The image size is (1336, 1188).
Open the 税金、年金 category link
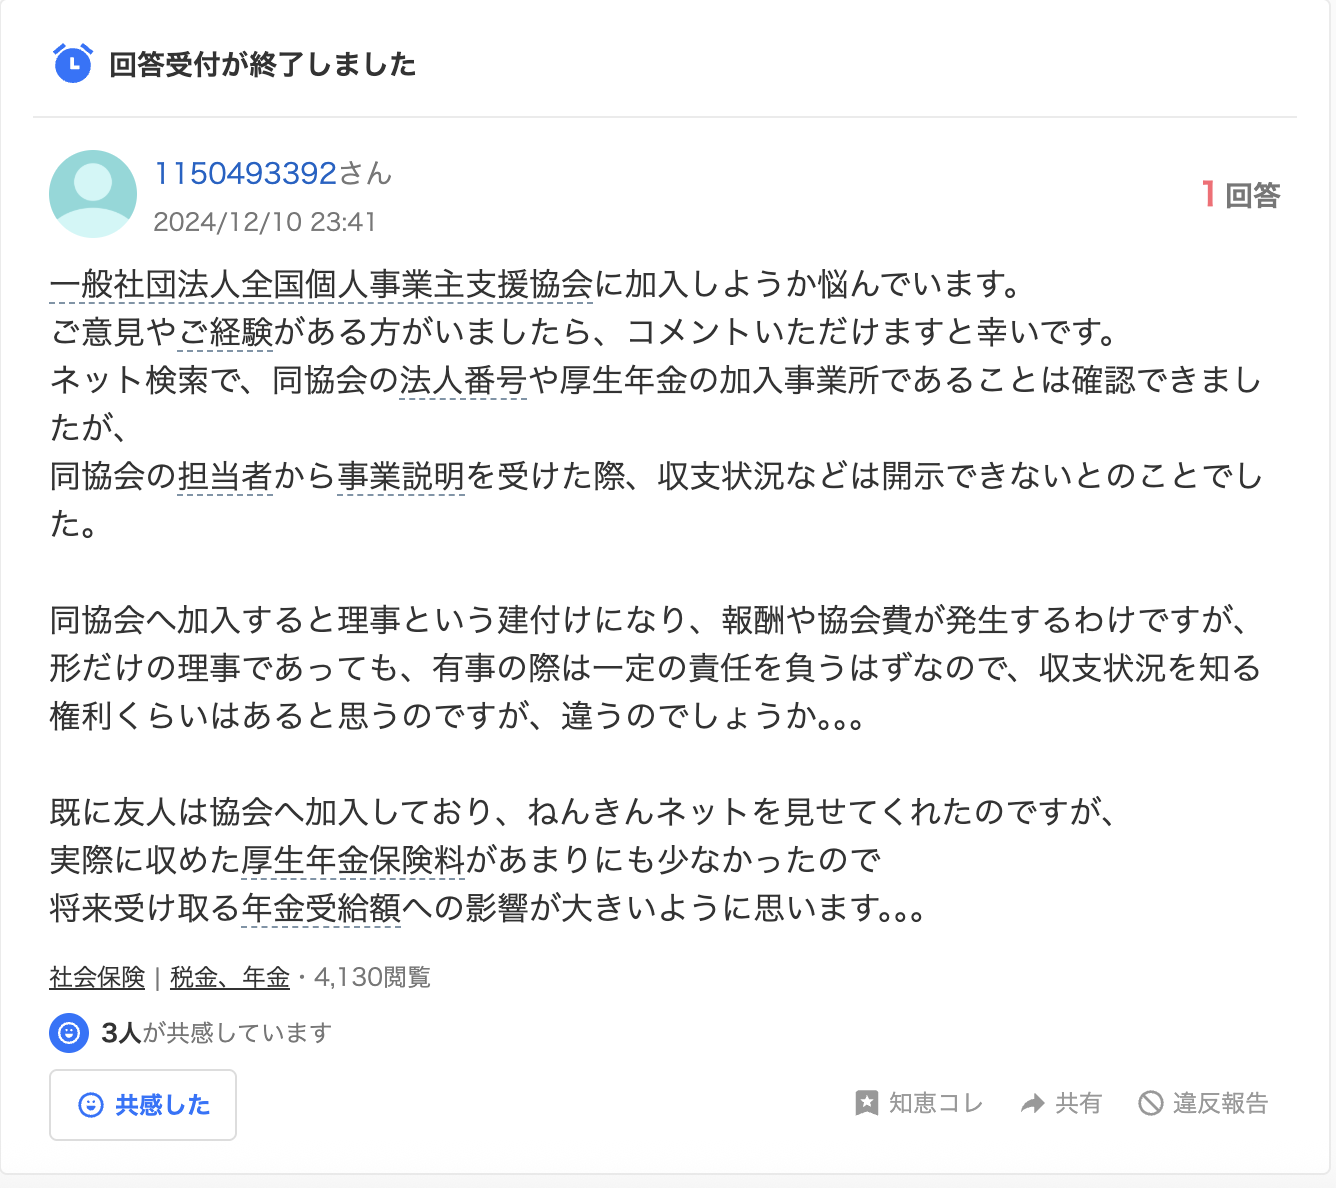[228, 977]
